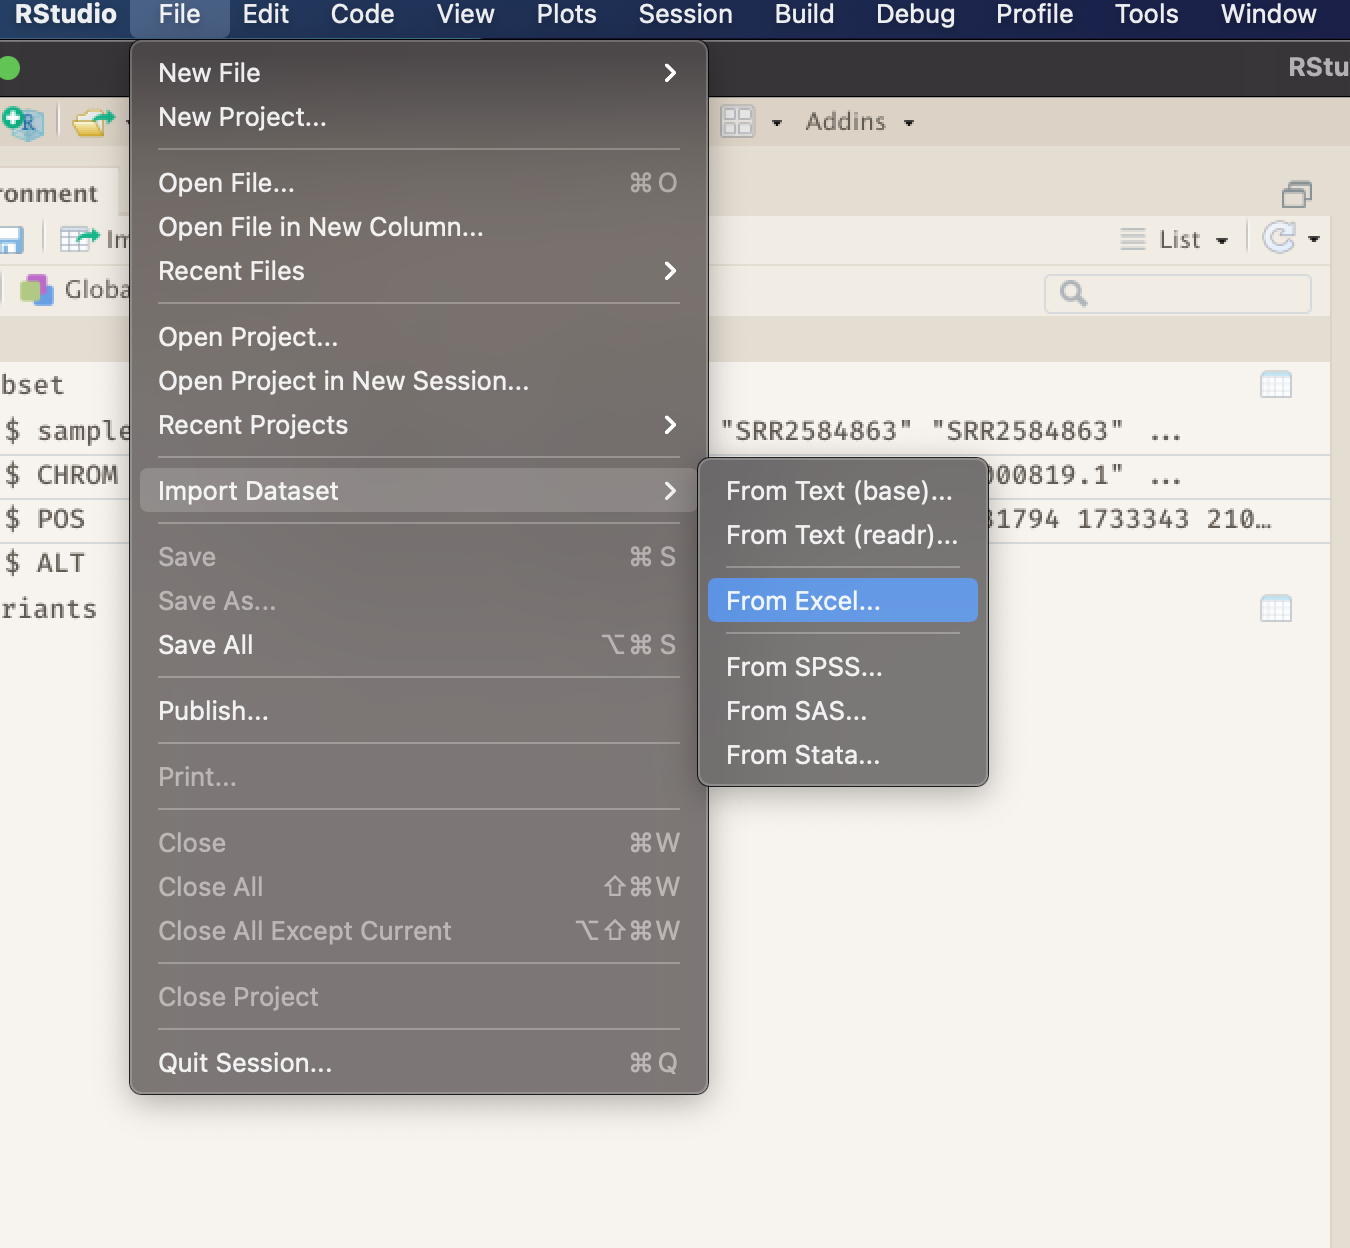This screenshot has height=1248, width=1350.
Task: Maximize the Environment pane with the expand icon
Action: coord(1297,195)
